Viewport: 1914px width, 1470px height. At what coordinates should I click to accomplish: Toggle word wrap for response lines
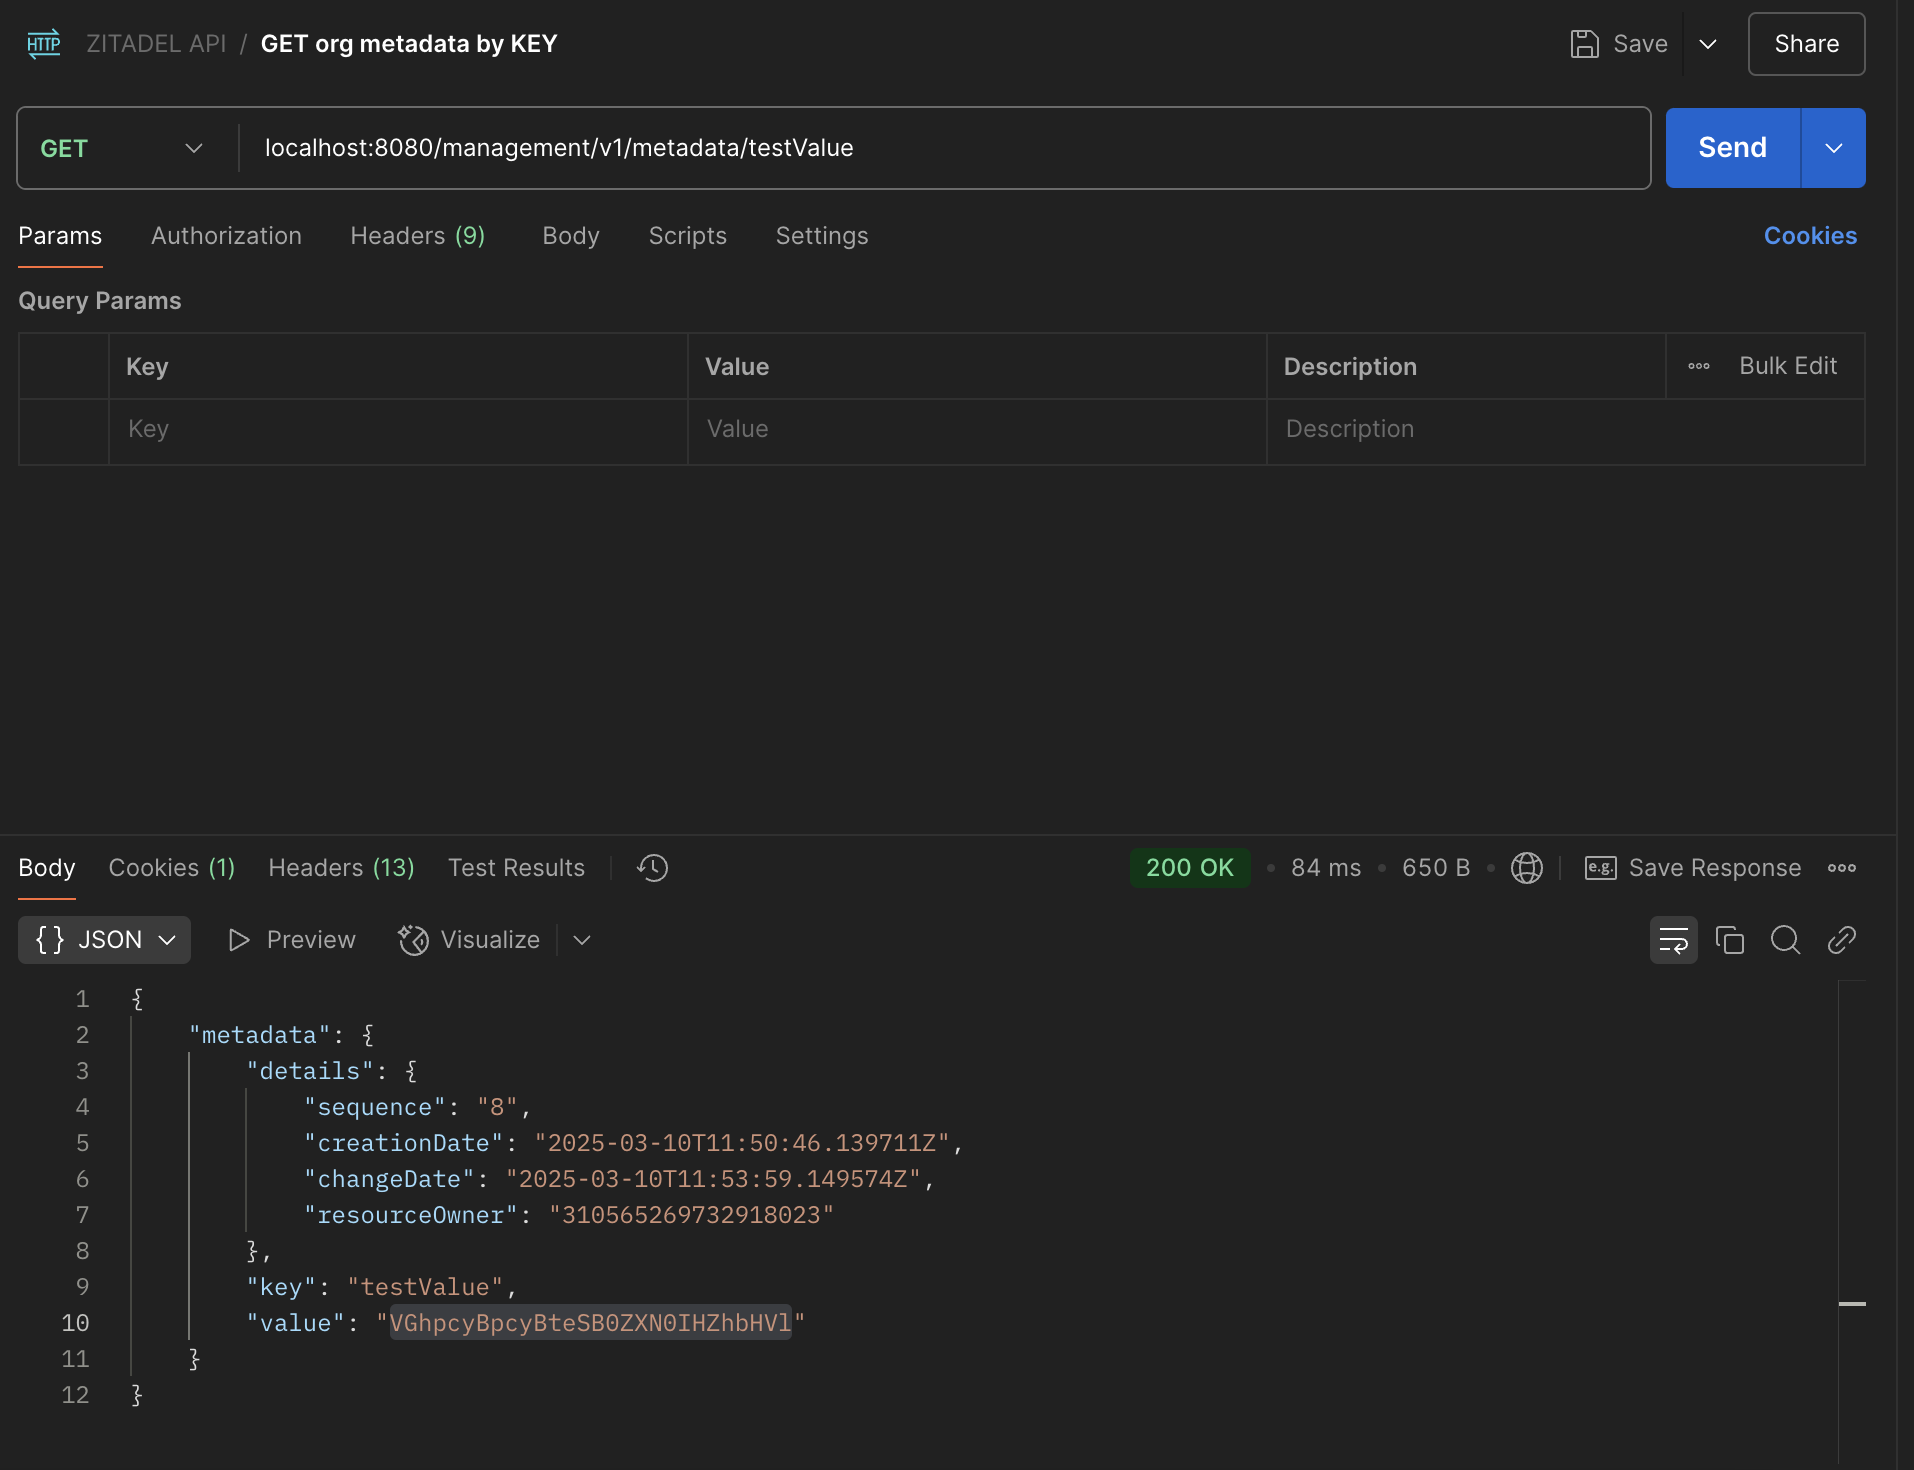tap(1673, 940)
